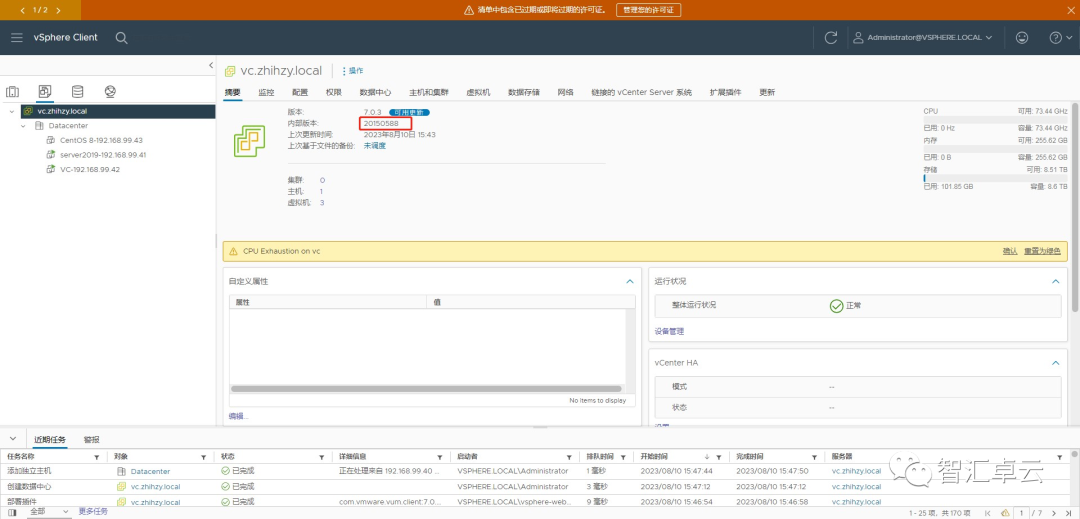This screenshot has height=519, width=1080.
Task: Collapse the vc.zhihzy.local tree node
Action: [x=12, y=111]
